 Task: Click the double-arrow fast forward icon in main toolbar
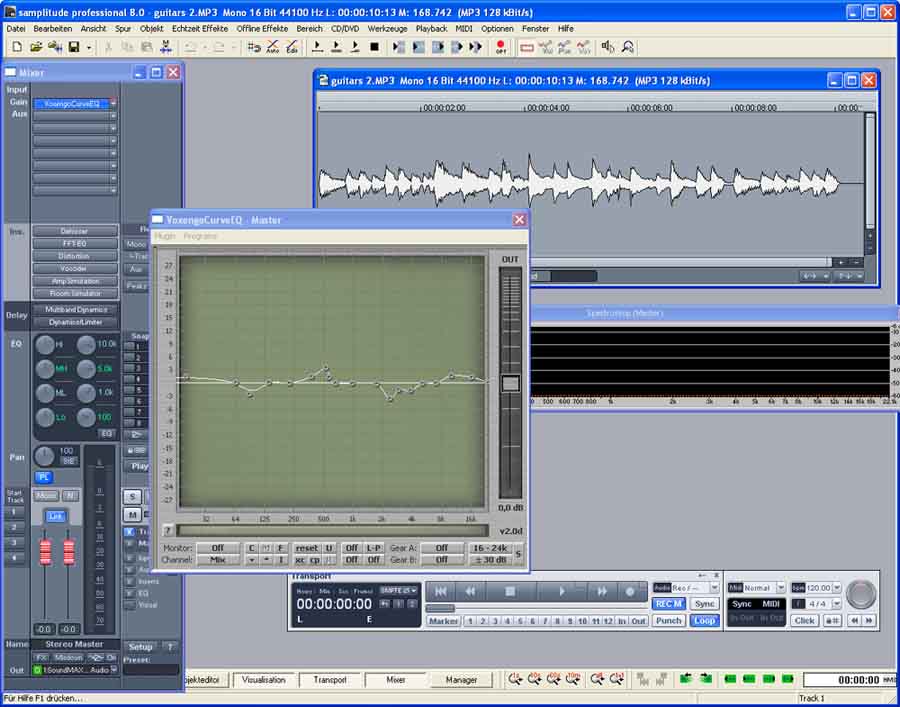(x=475, y=47)
